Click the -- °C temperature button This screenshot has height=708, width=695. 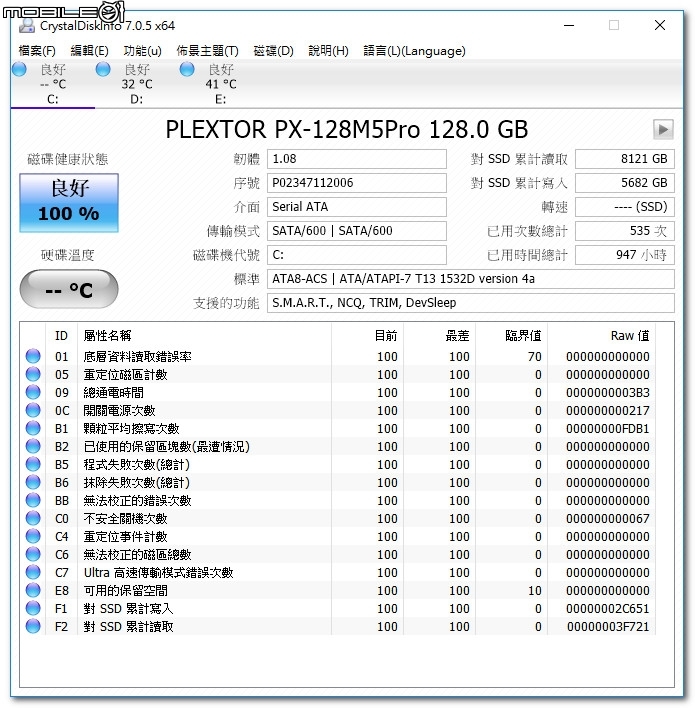coord(69,289)
